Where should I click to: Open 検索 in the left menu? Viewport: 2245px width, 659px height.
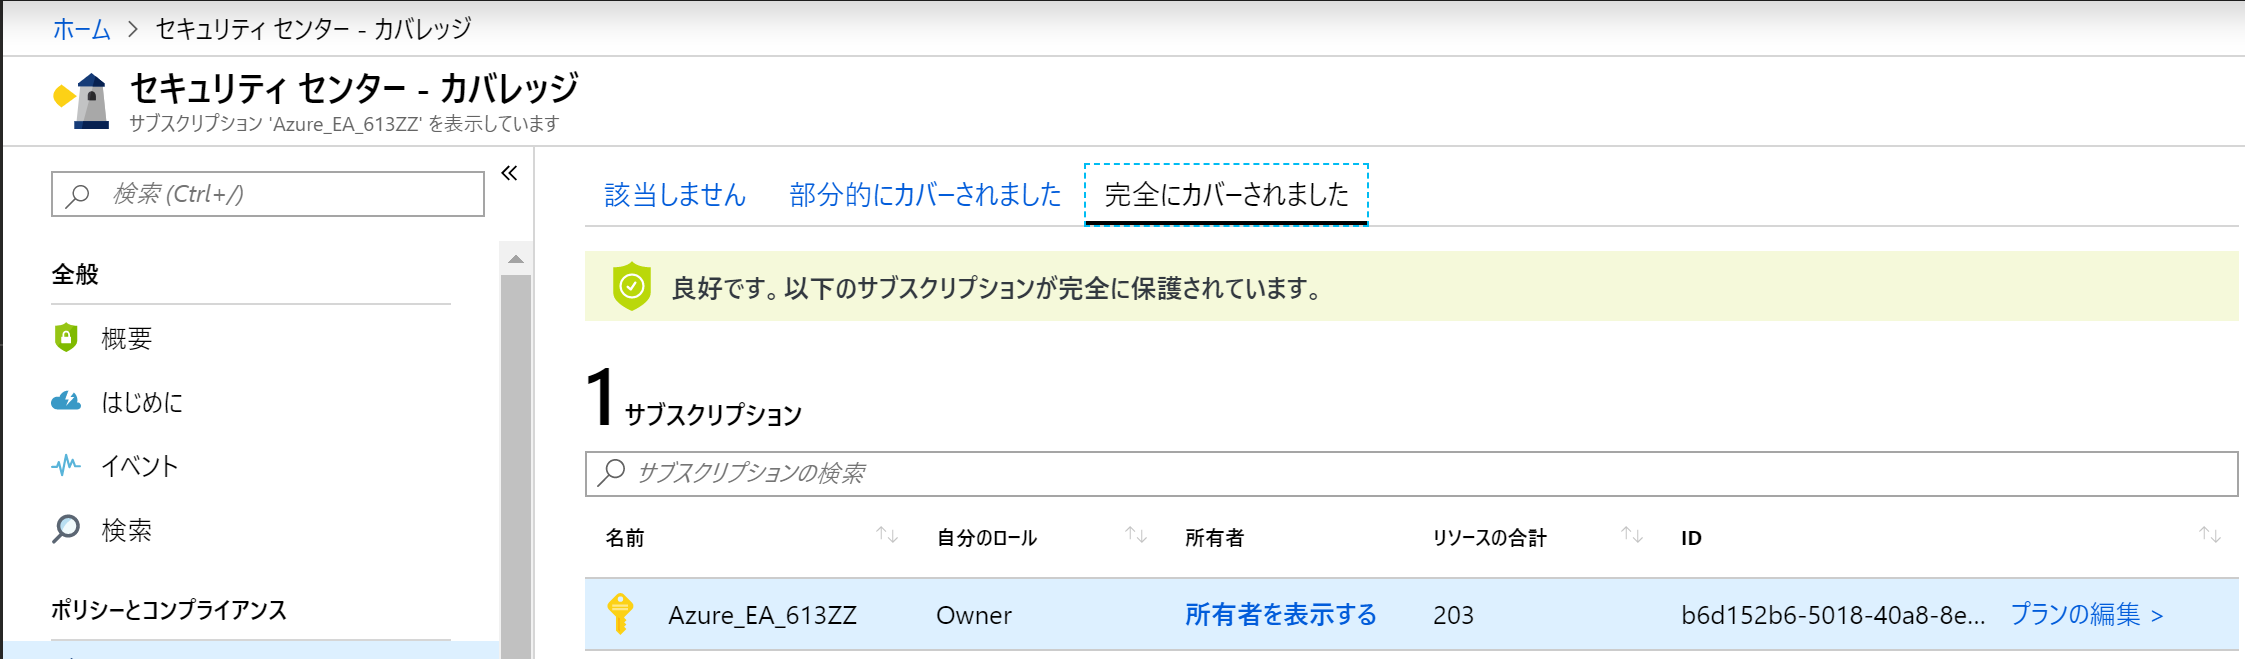coord(127,530)
